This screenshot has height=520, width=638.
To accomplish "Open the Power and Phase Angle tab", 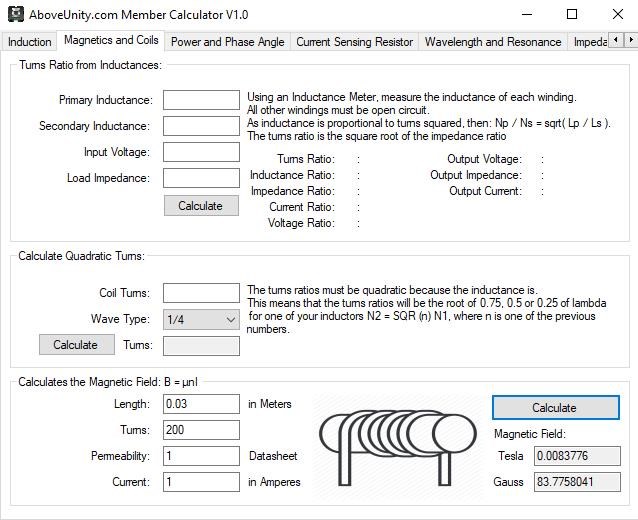I will tap(227, 42).
